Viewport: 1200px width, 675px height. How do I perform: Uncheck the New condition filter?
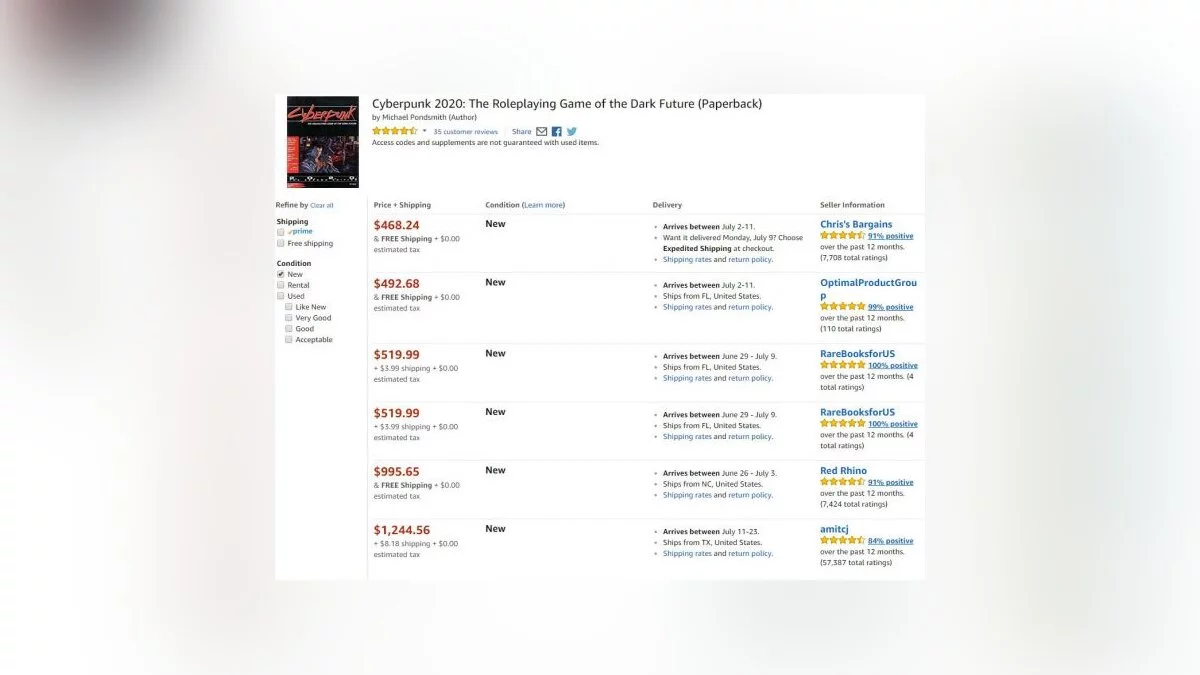(281, 274)
